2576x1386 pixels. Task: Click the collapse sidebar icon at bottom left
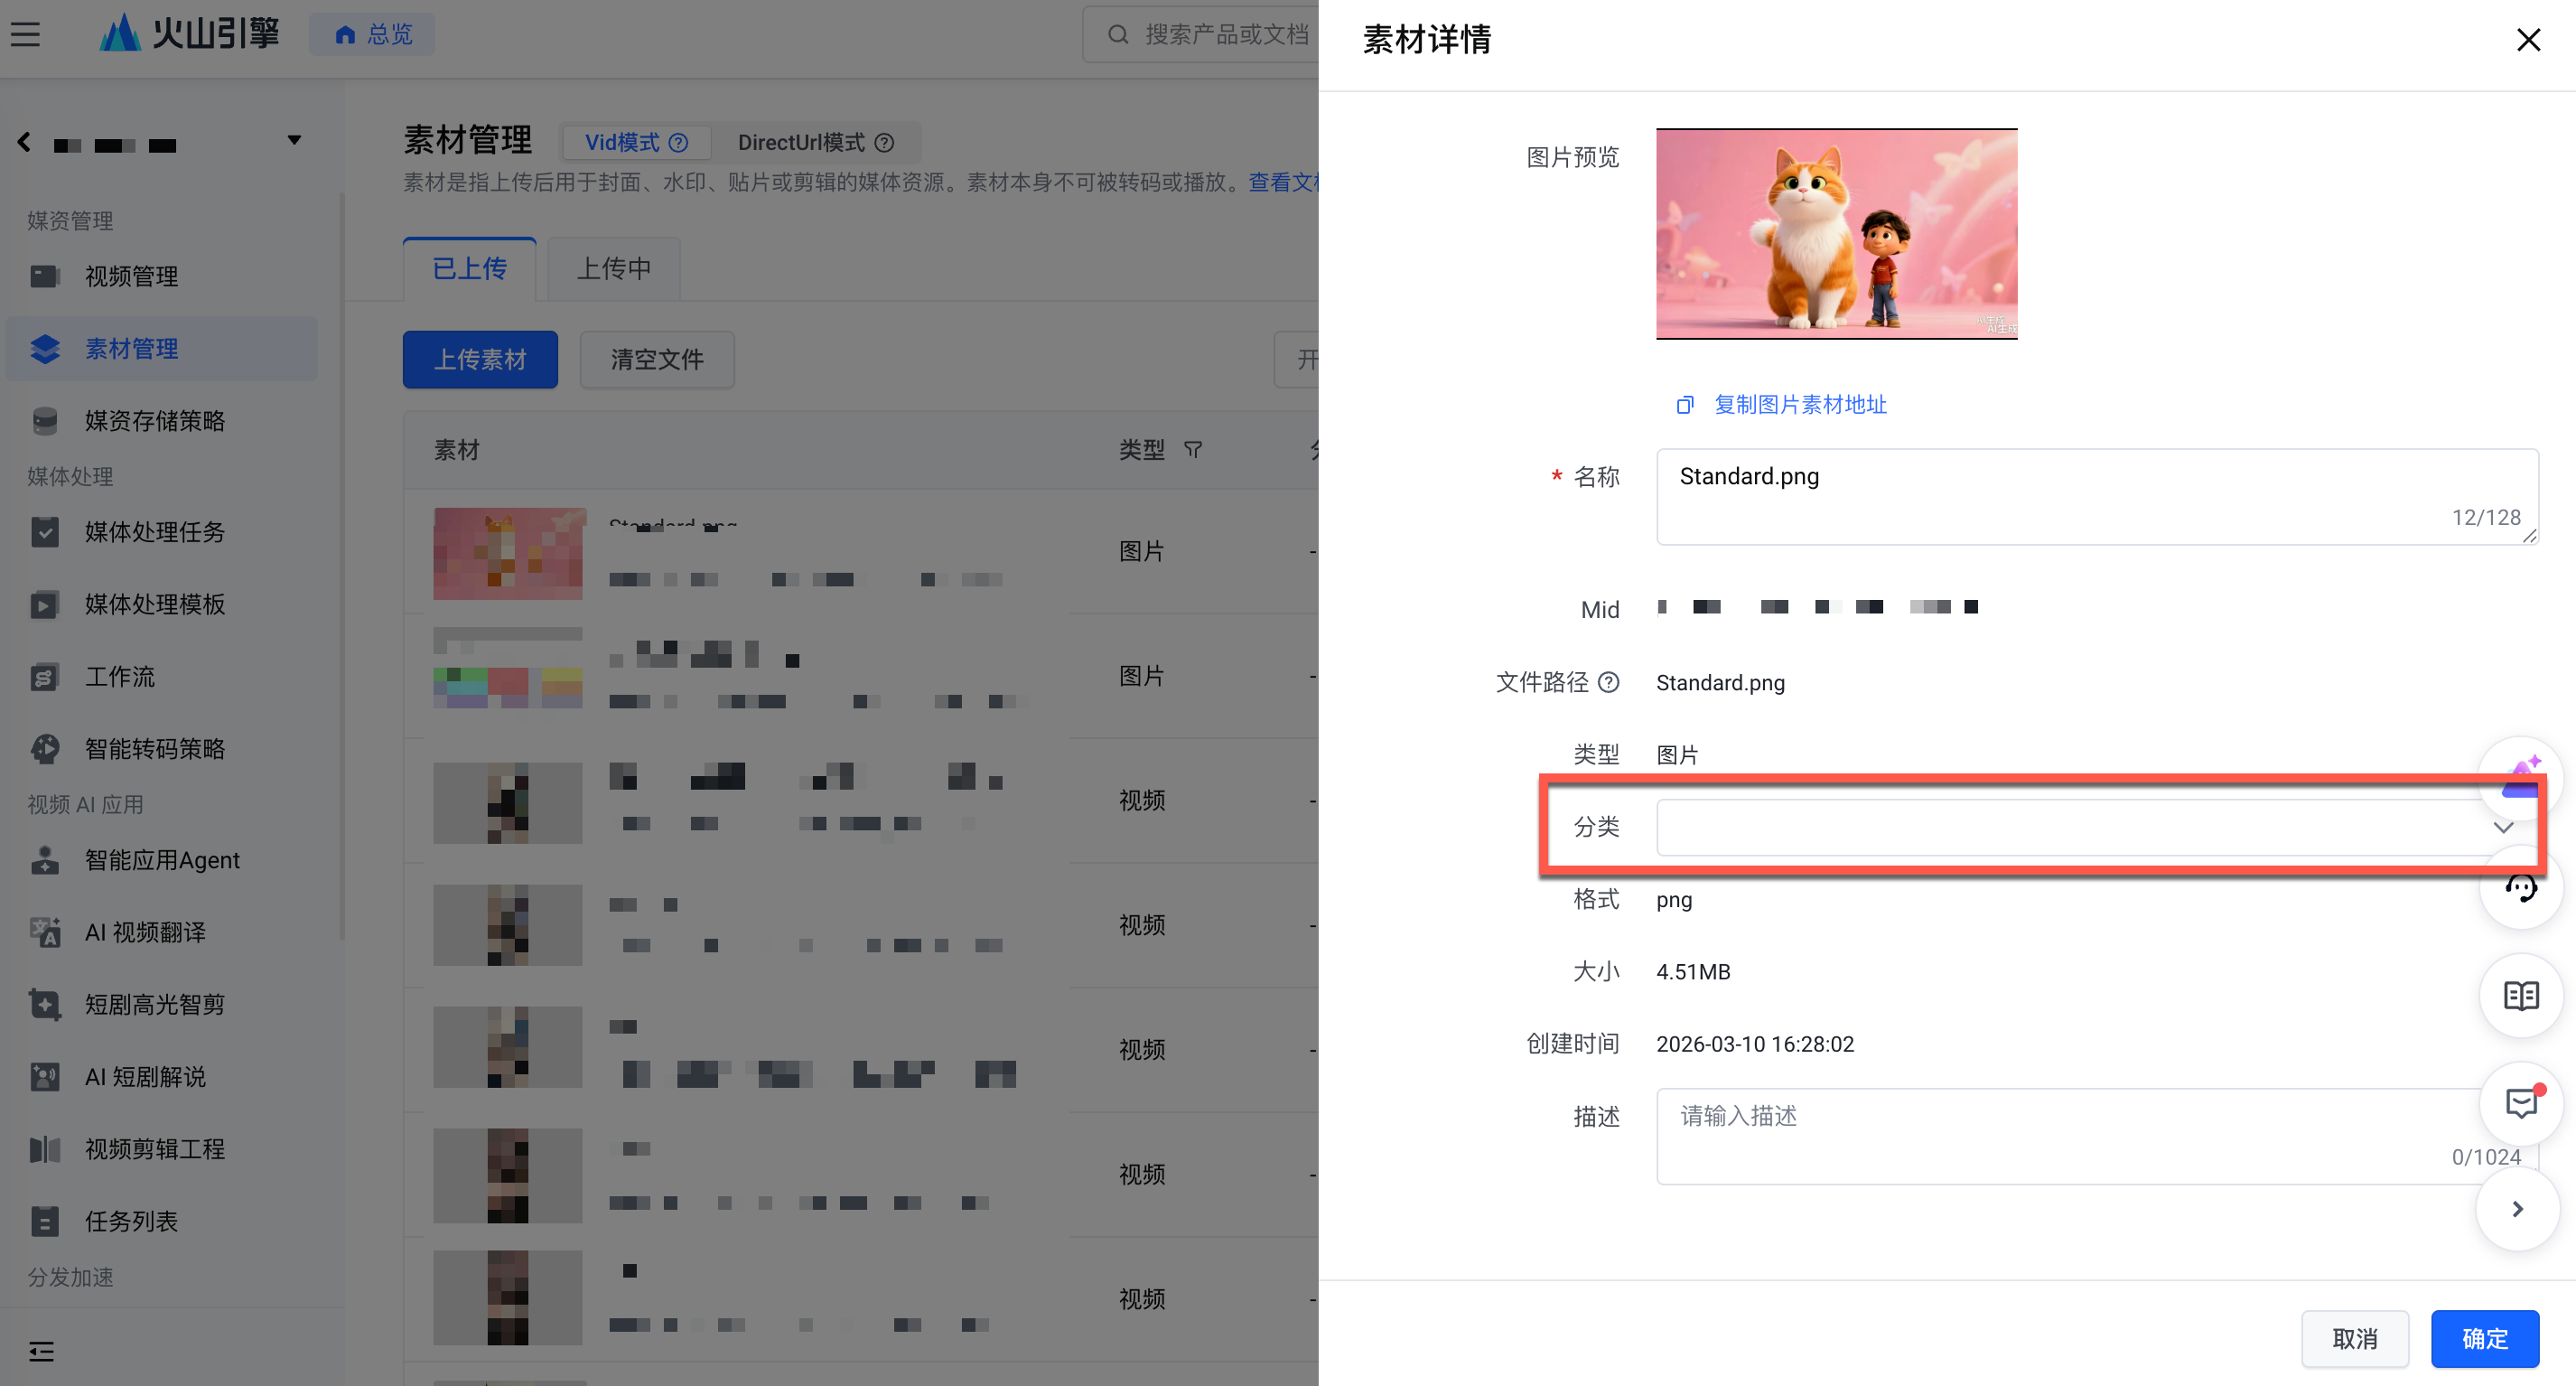[41, 1352]
